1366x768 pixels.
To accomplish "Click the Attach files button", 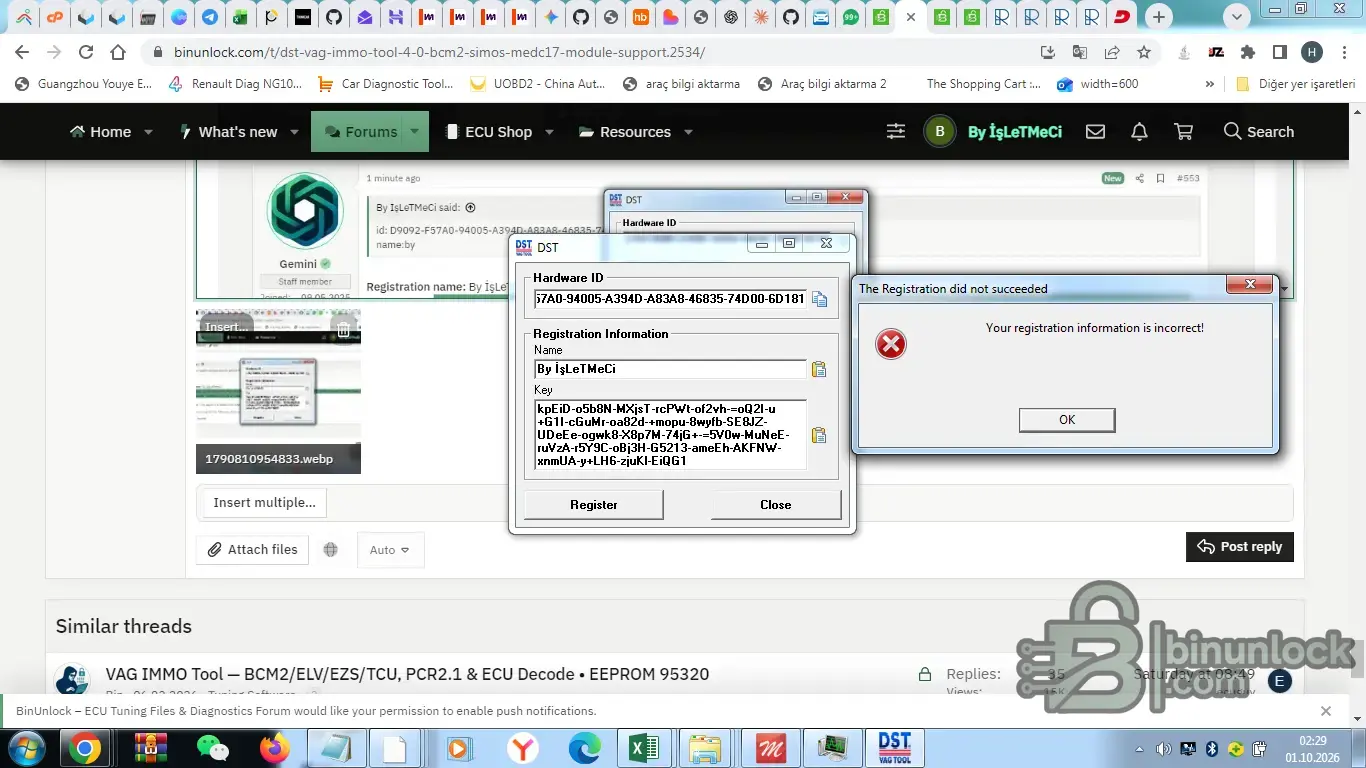I will [x=252, y=550].
